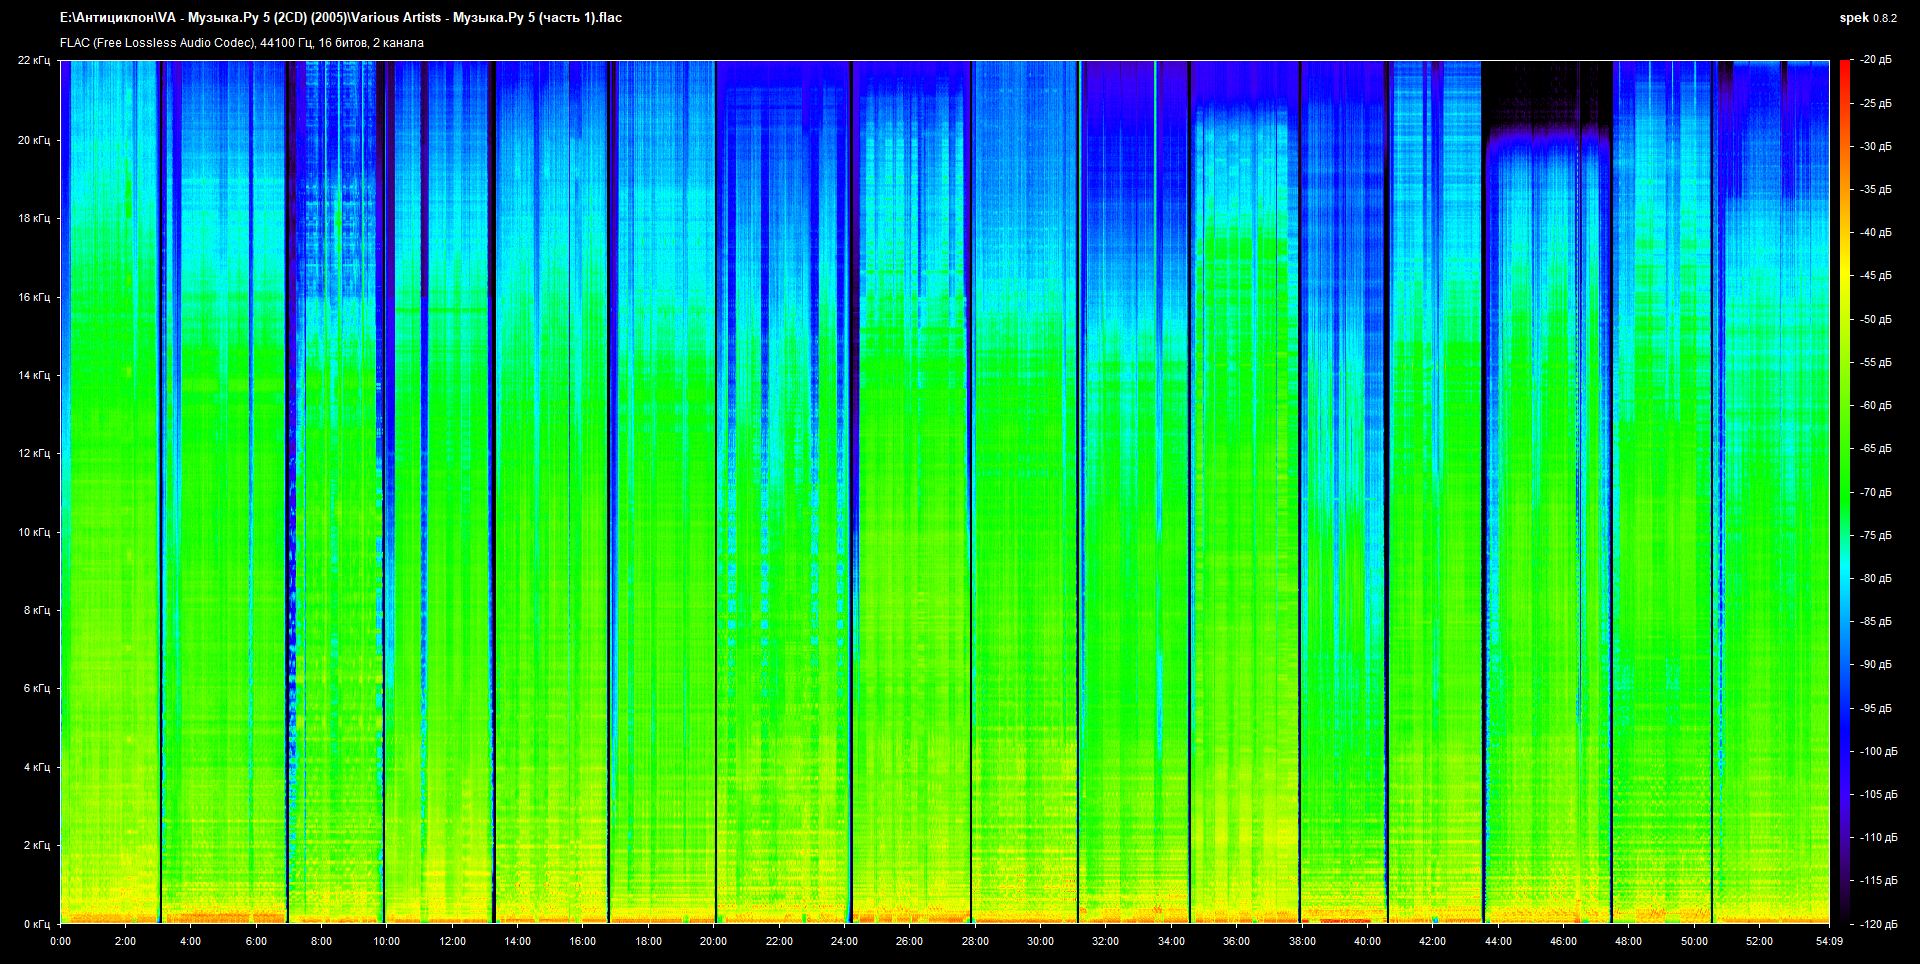This screenshot has width=1920, height=964.
Task: Click the 22 кГц frequency axis label
Action: pos(33,60)
